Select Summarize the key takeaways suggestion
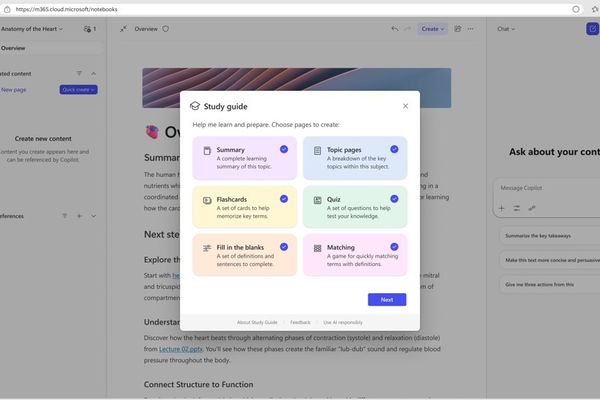600x400 pixels. click(550, 236)
